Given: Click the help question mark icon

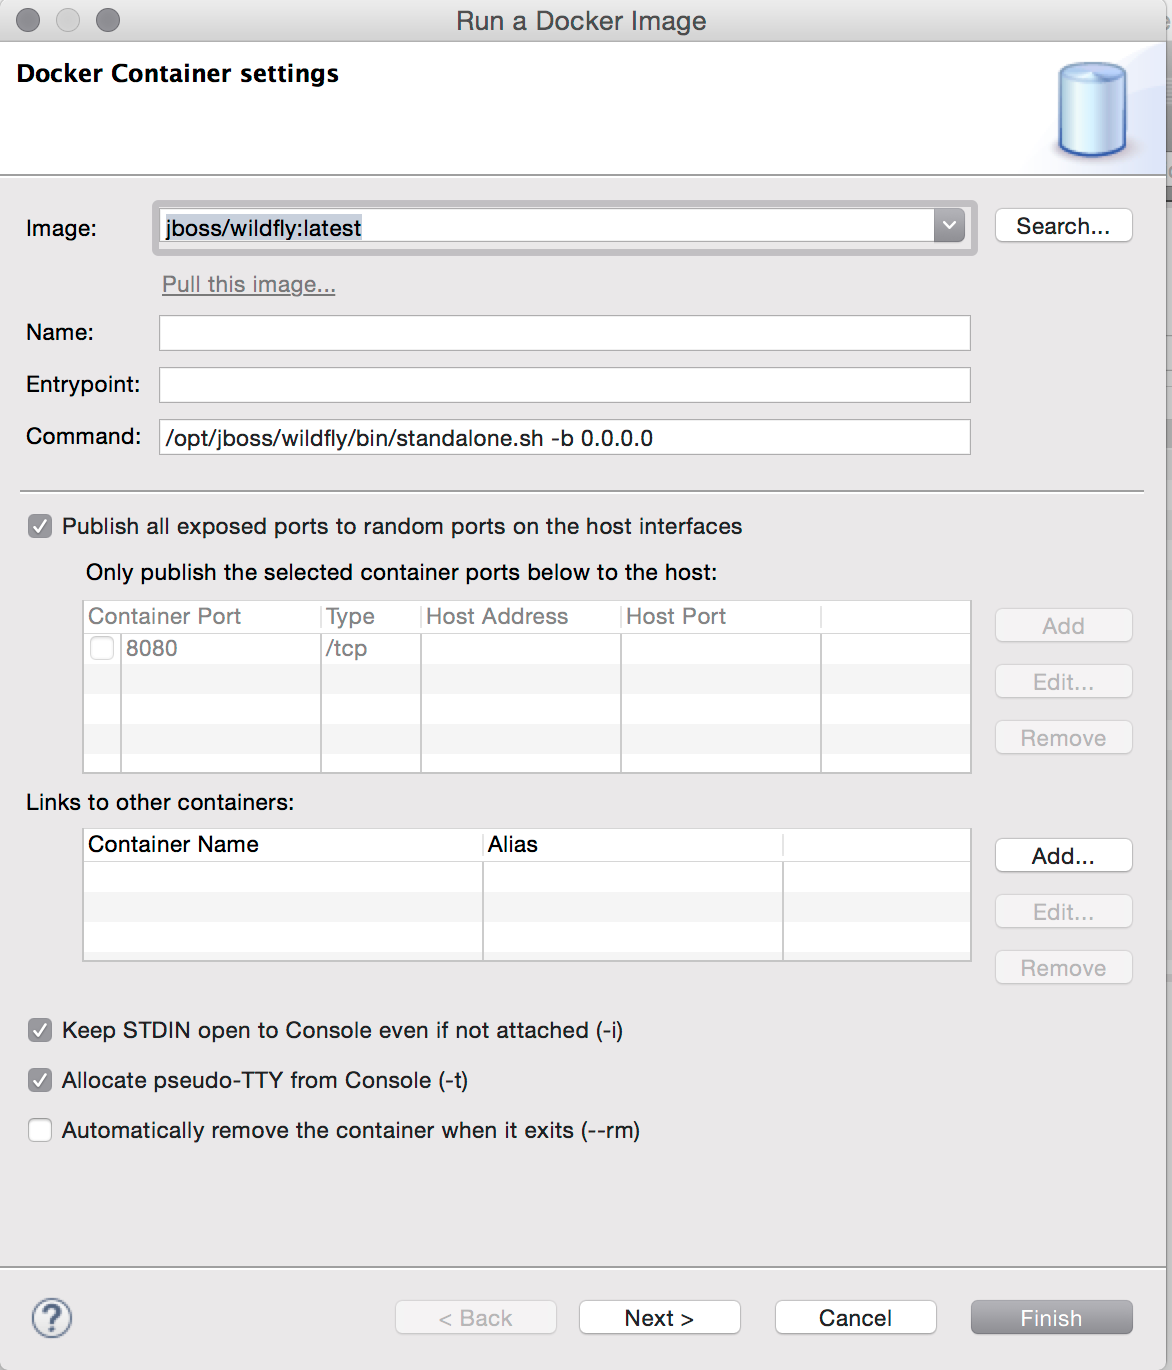Looking at the screenshot, I should tap(52, 1318).
